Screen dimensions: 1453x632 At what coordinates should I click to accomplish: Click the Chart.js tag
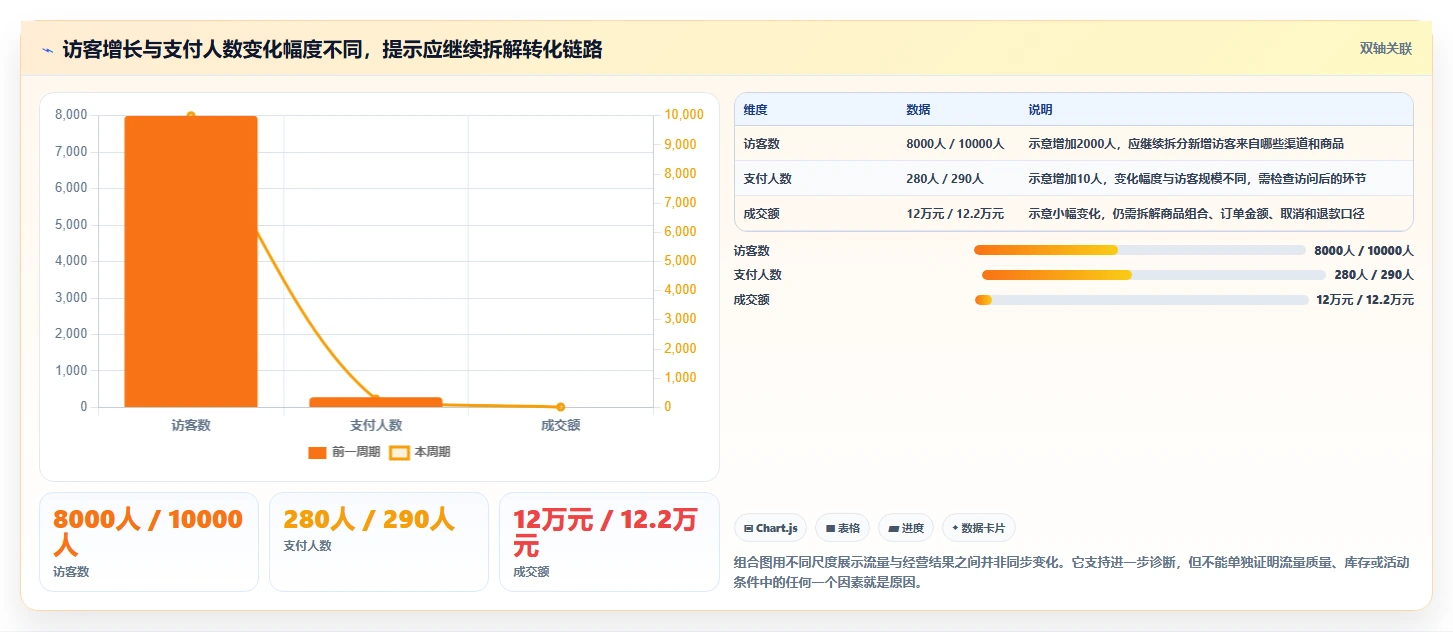tap(770, 528)
